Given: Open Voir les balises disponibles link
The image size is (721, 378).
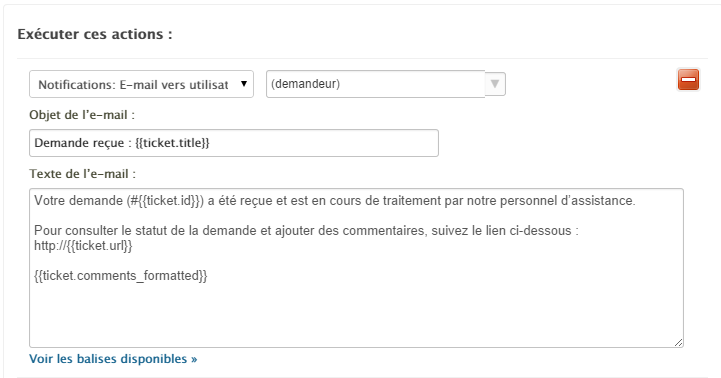Looking at the screenshot, I should (113, 359).
